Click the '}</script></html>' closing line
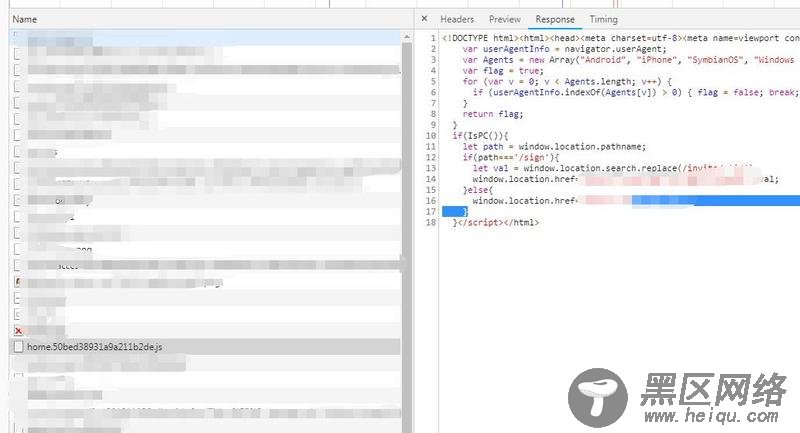This screenshot has height=433, width=800. [495, 222]
